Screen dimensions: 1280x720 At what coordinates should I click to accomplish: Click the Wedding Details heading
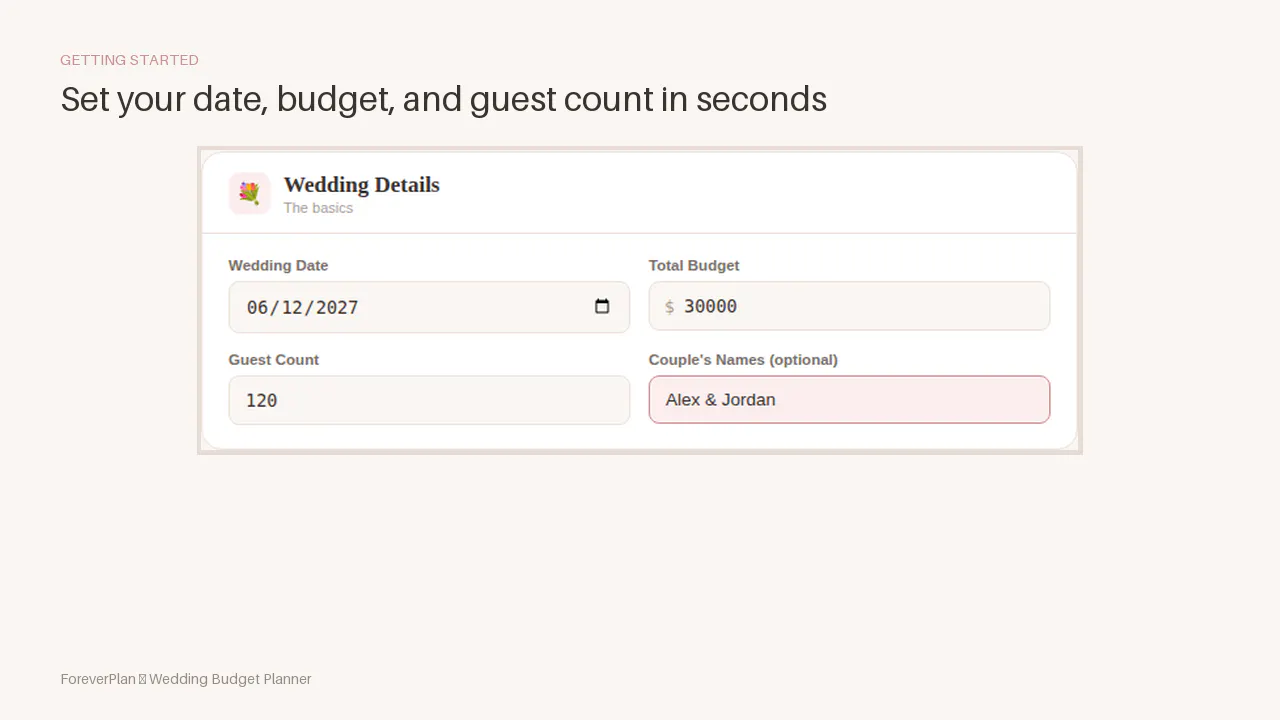tap(361, 185)
